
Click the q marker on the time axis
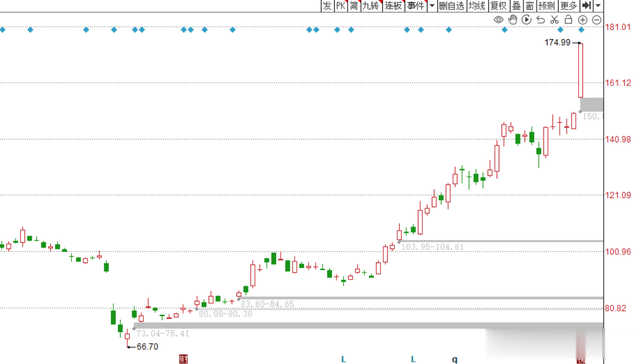tap(454, 359)
